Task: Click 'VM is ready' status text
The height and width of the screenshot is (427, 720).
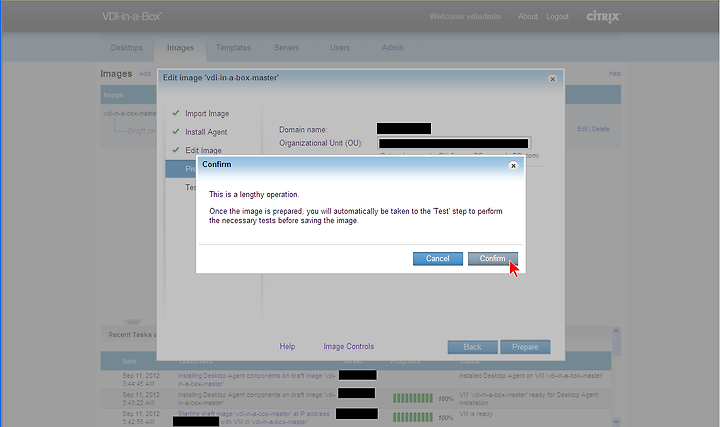Action: coord(476,414)
